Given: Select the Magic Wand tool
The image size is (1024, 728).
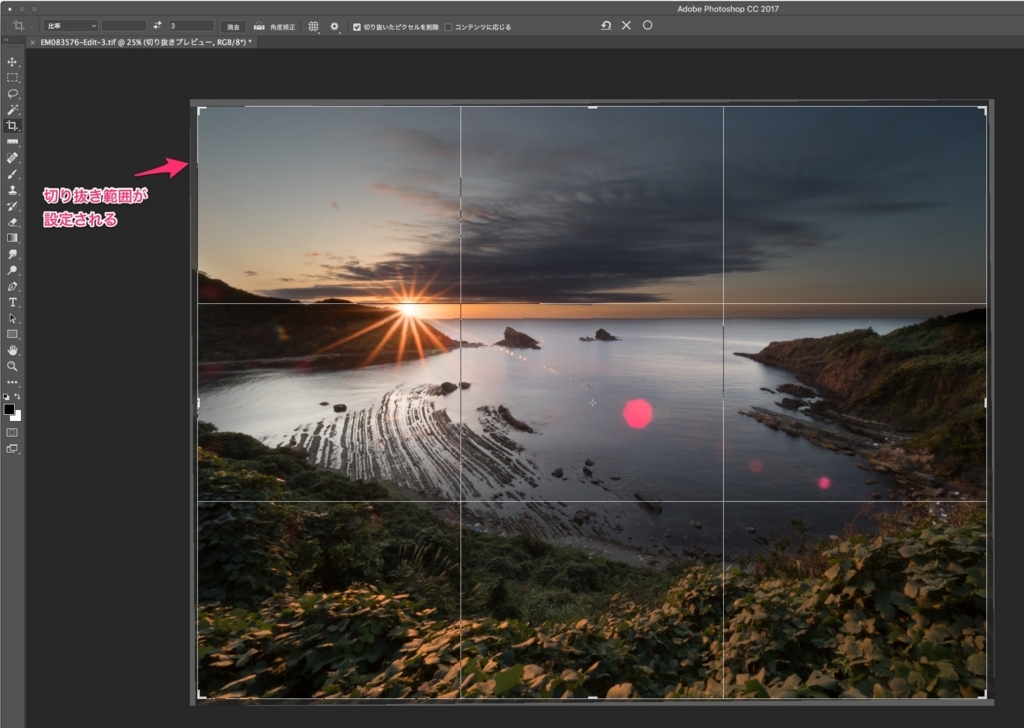Looking at the screenshot, I should (12, 110).
